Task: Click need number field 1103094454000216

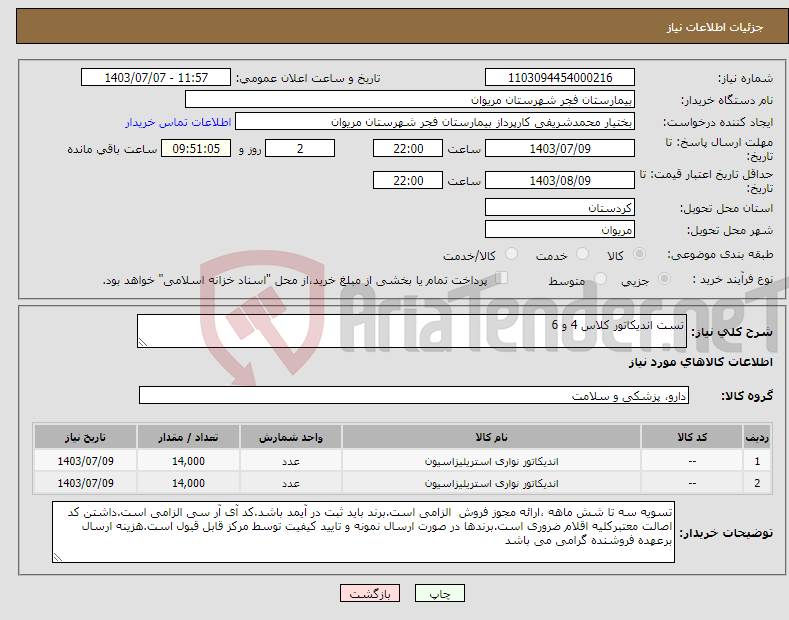Action: (x=560, y=78)
